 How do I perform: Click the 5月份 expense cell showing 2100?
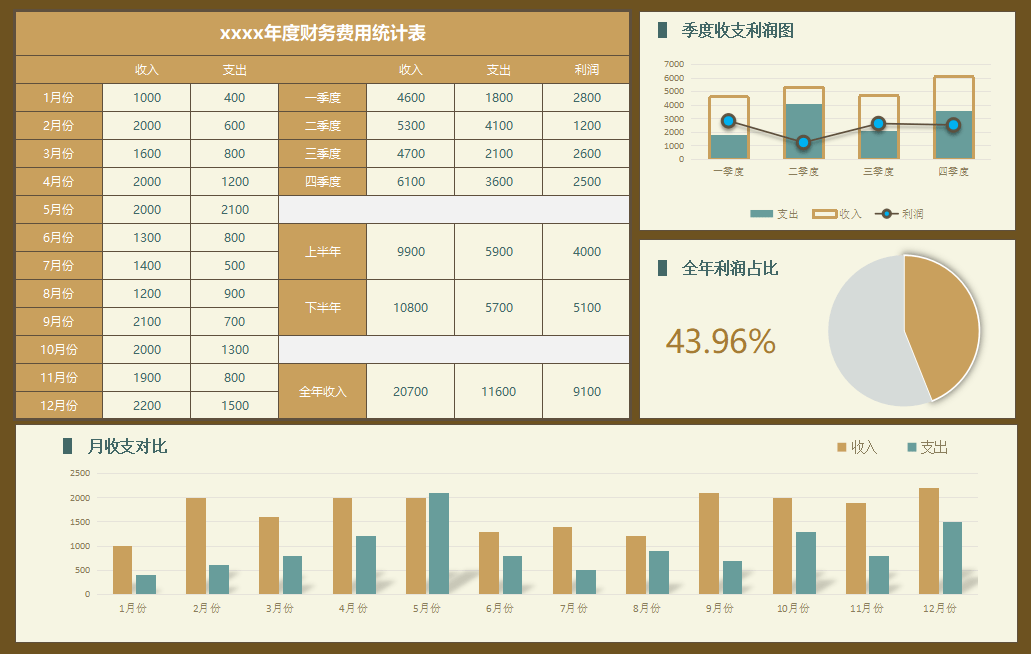(x=233, y=209)
